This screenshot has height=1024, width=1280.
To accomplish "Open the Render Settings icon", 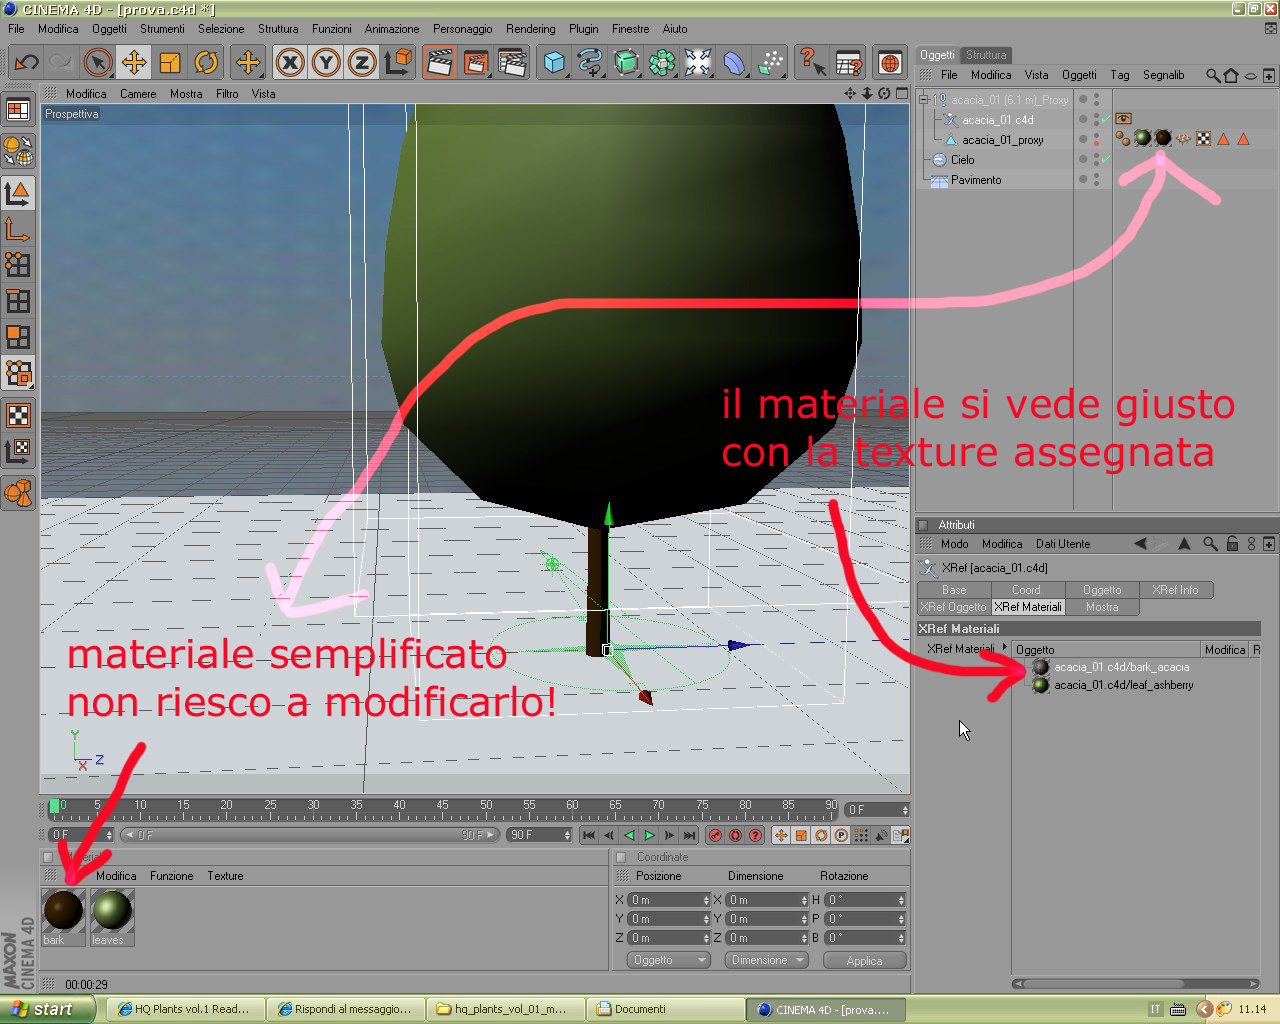I will (512, 63).
